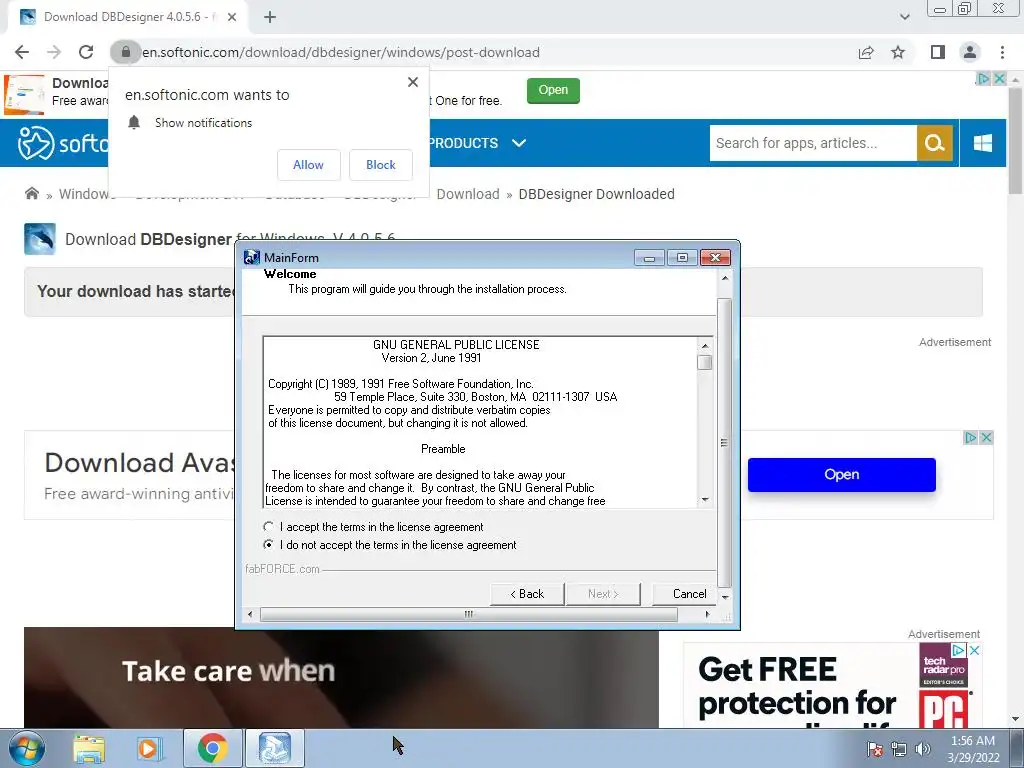Open a new Chrome tab
Screen dimensions: 1024x768
coord(270,18)
